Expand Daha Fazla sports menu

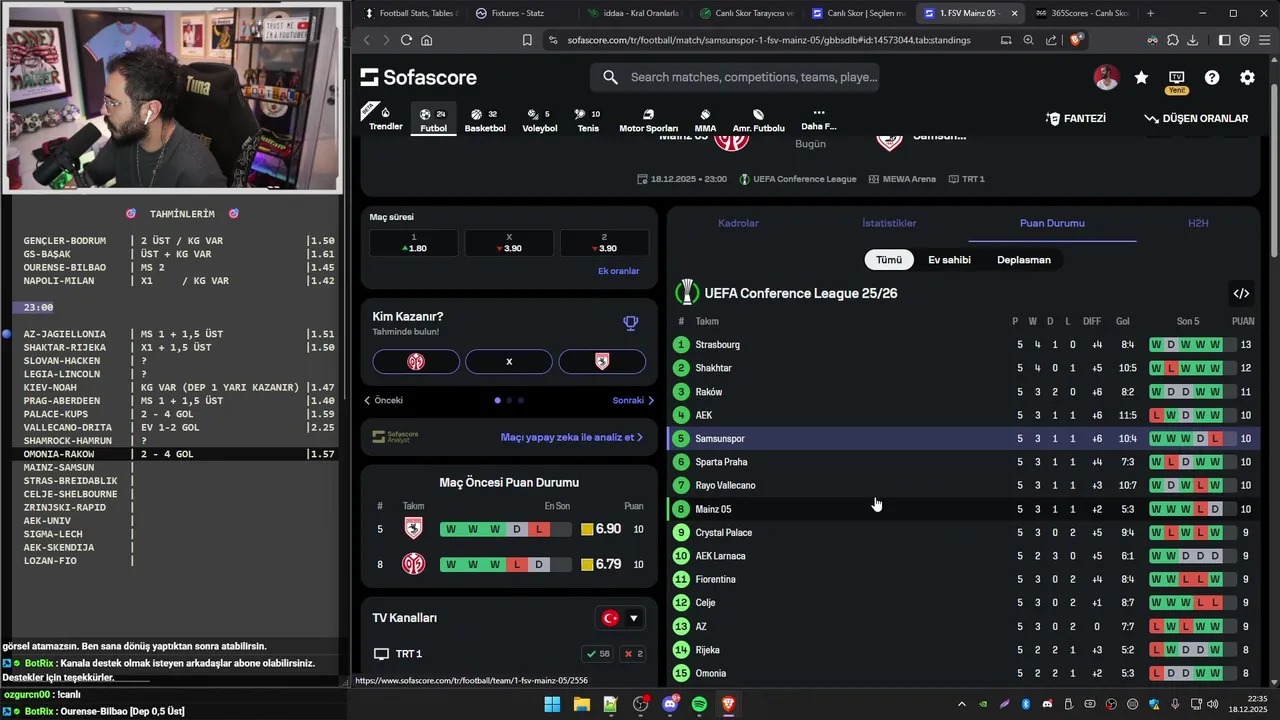(818, 119)
